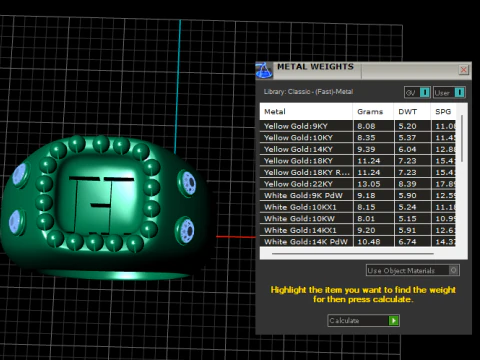The image size is (480, 360).
Task: Sort by the Metal column header
Action: (x=306, y=112)
